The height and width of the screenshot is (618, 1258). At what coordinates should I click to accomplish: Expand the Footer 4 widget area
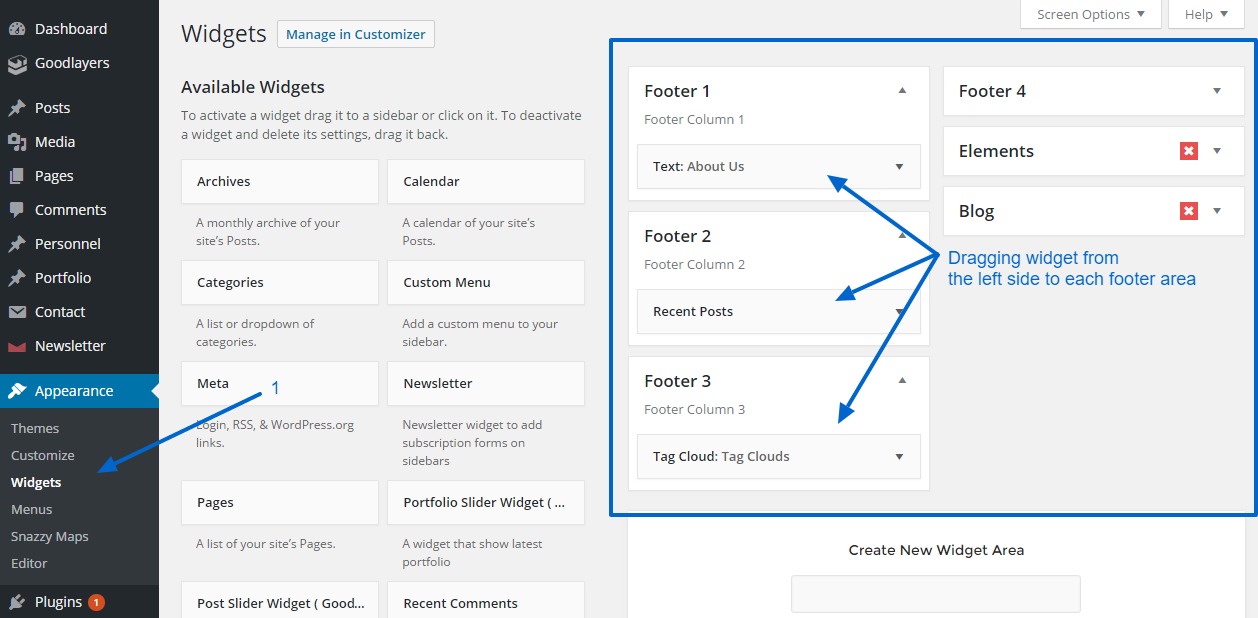(1217, 91)
